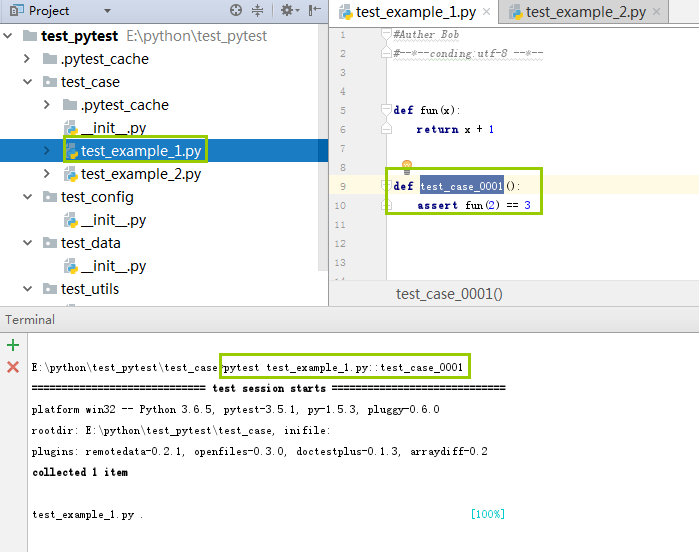Fold the test_case_0001 function at line 9
699x552 pixels.
pos(385,185)
